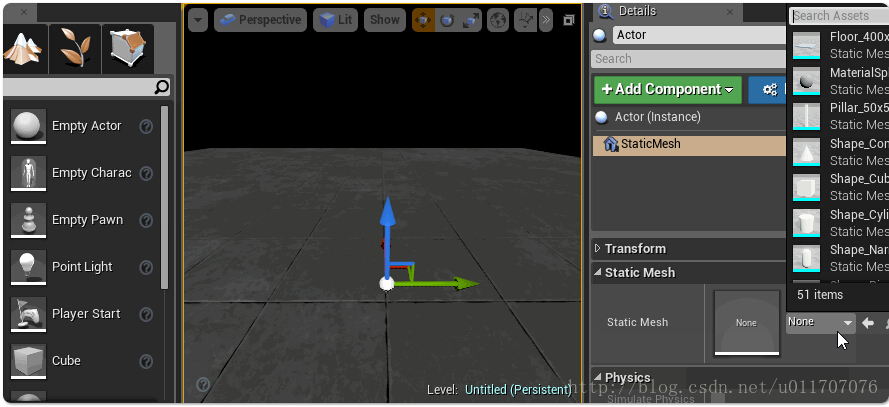Close the left panel tab

click(x=24, y=12)
